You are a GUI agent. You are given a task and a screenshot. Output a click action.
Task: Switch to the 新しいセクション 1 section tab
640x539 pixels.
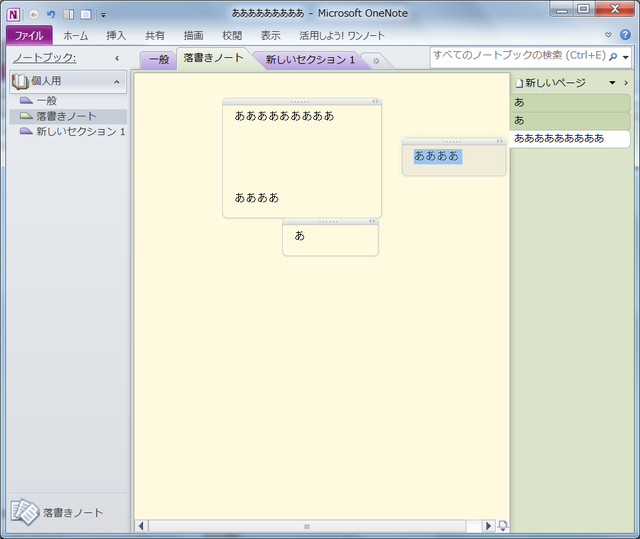click(x=310, y=60)
